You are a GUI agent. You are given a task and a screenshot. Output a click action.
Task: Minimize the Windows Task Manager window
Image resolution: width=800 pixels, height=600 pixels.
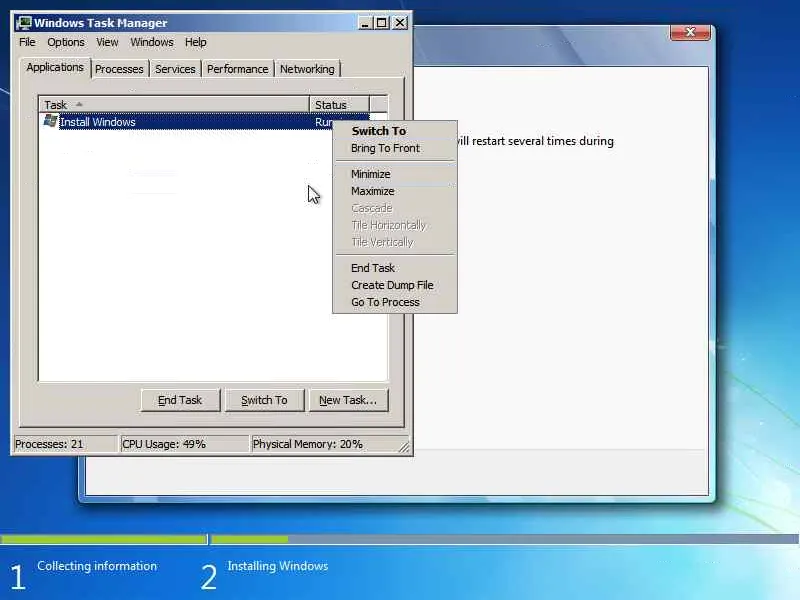364,23
